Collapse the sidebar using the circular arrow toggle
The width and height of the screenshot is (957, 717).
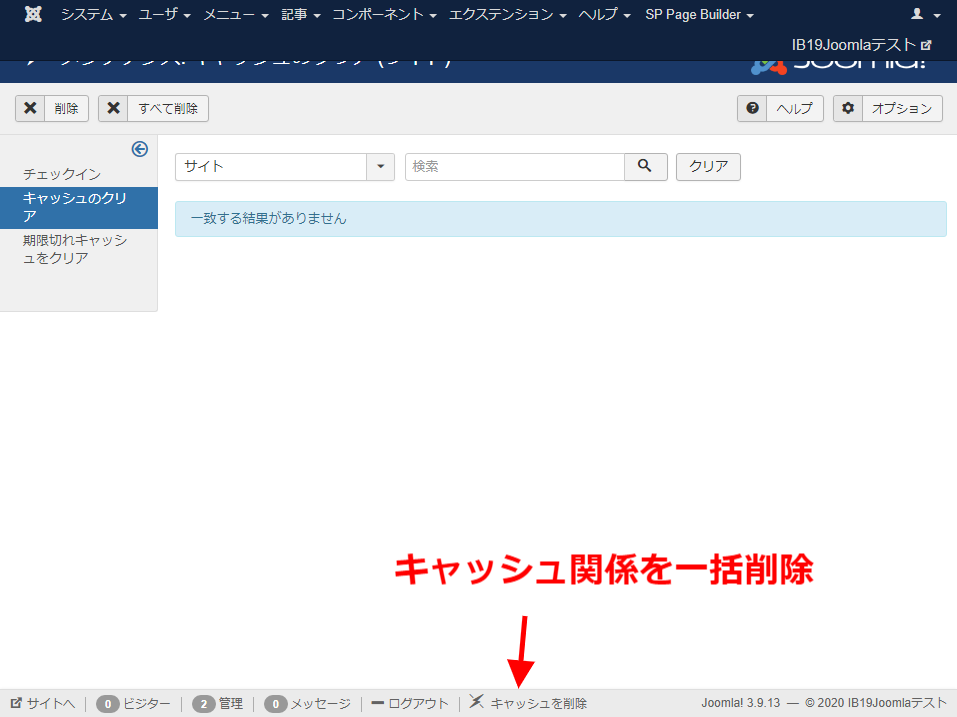pyautogui.click(x=139, y=148)
